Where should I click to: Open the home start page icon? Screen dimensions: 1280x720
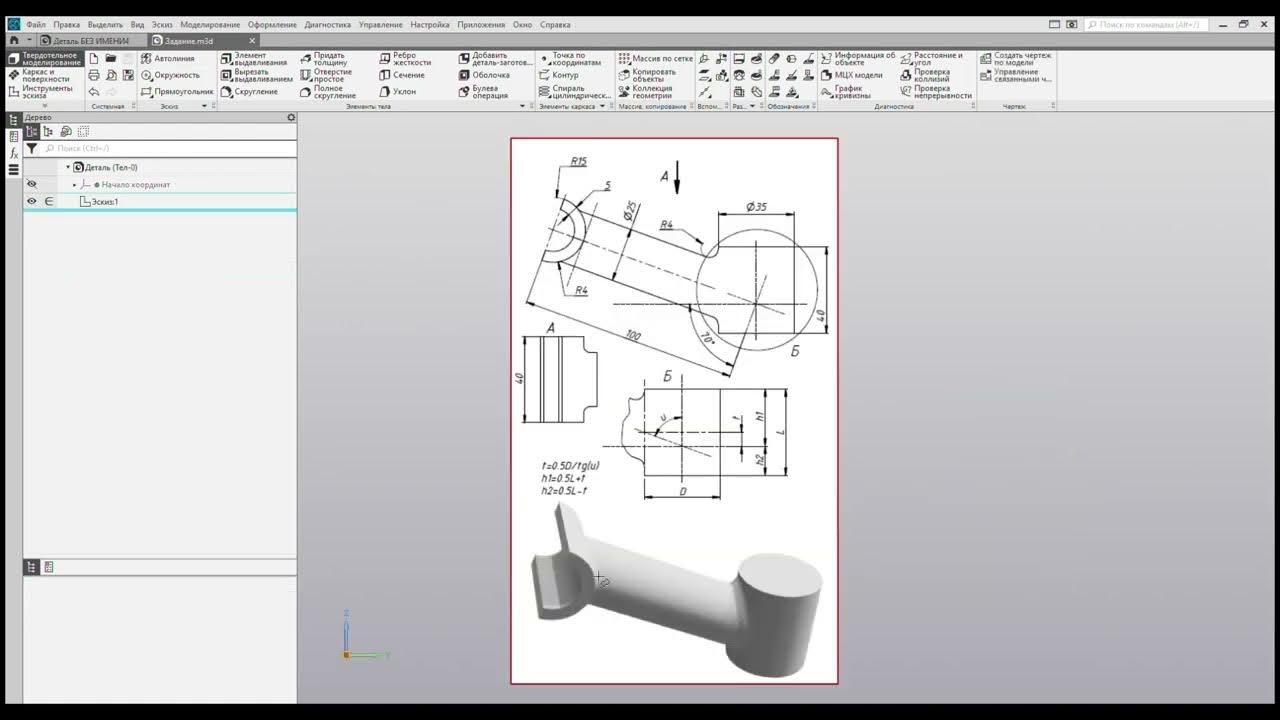coord(14,40)
